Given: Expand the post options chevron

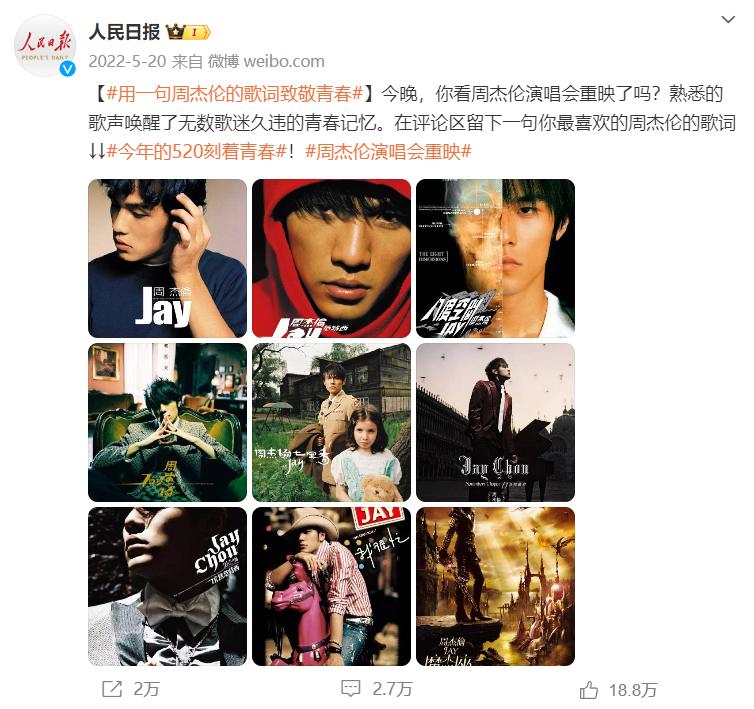Looking at the screenshot, I should [728, 20].
